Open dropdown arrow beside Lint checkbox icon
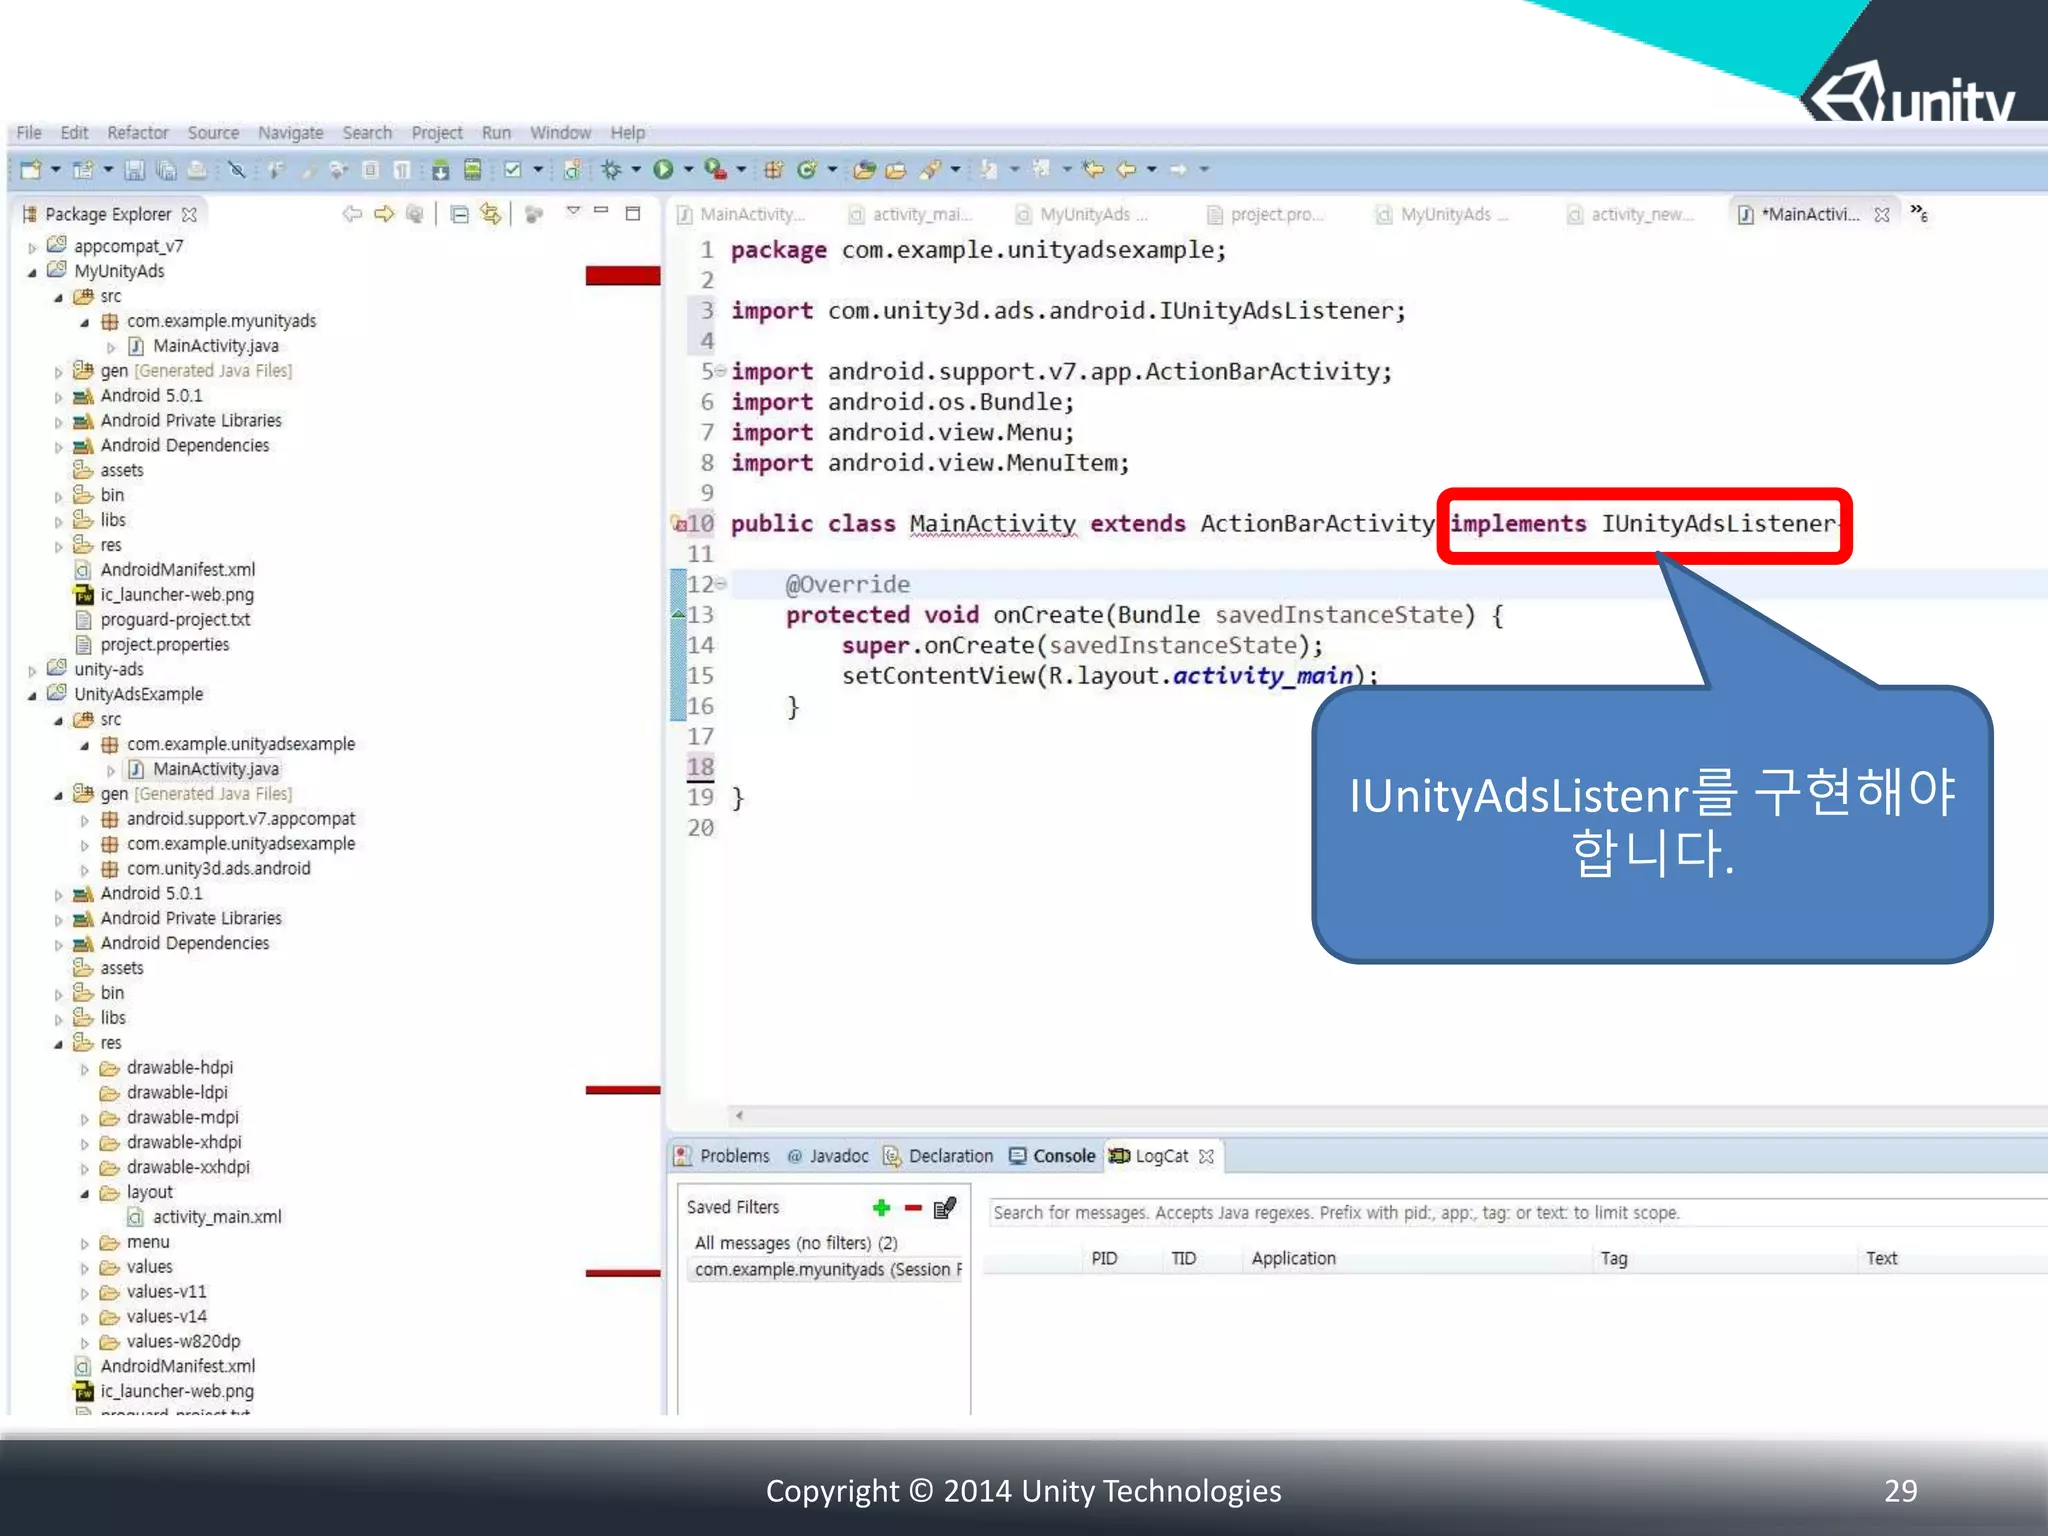The image size is (2048, 1536). [538, 170]
